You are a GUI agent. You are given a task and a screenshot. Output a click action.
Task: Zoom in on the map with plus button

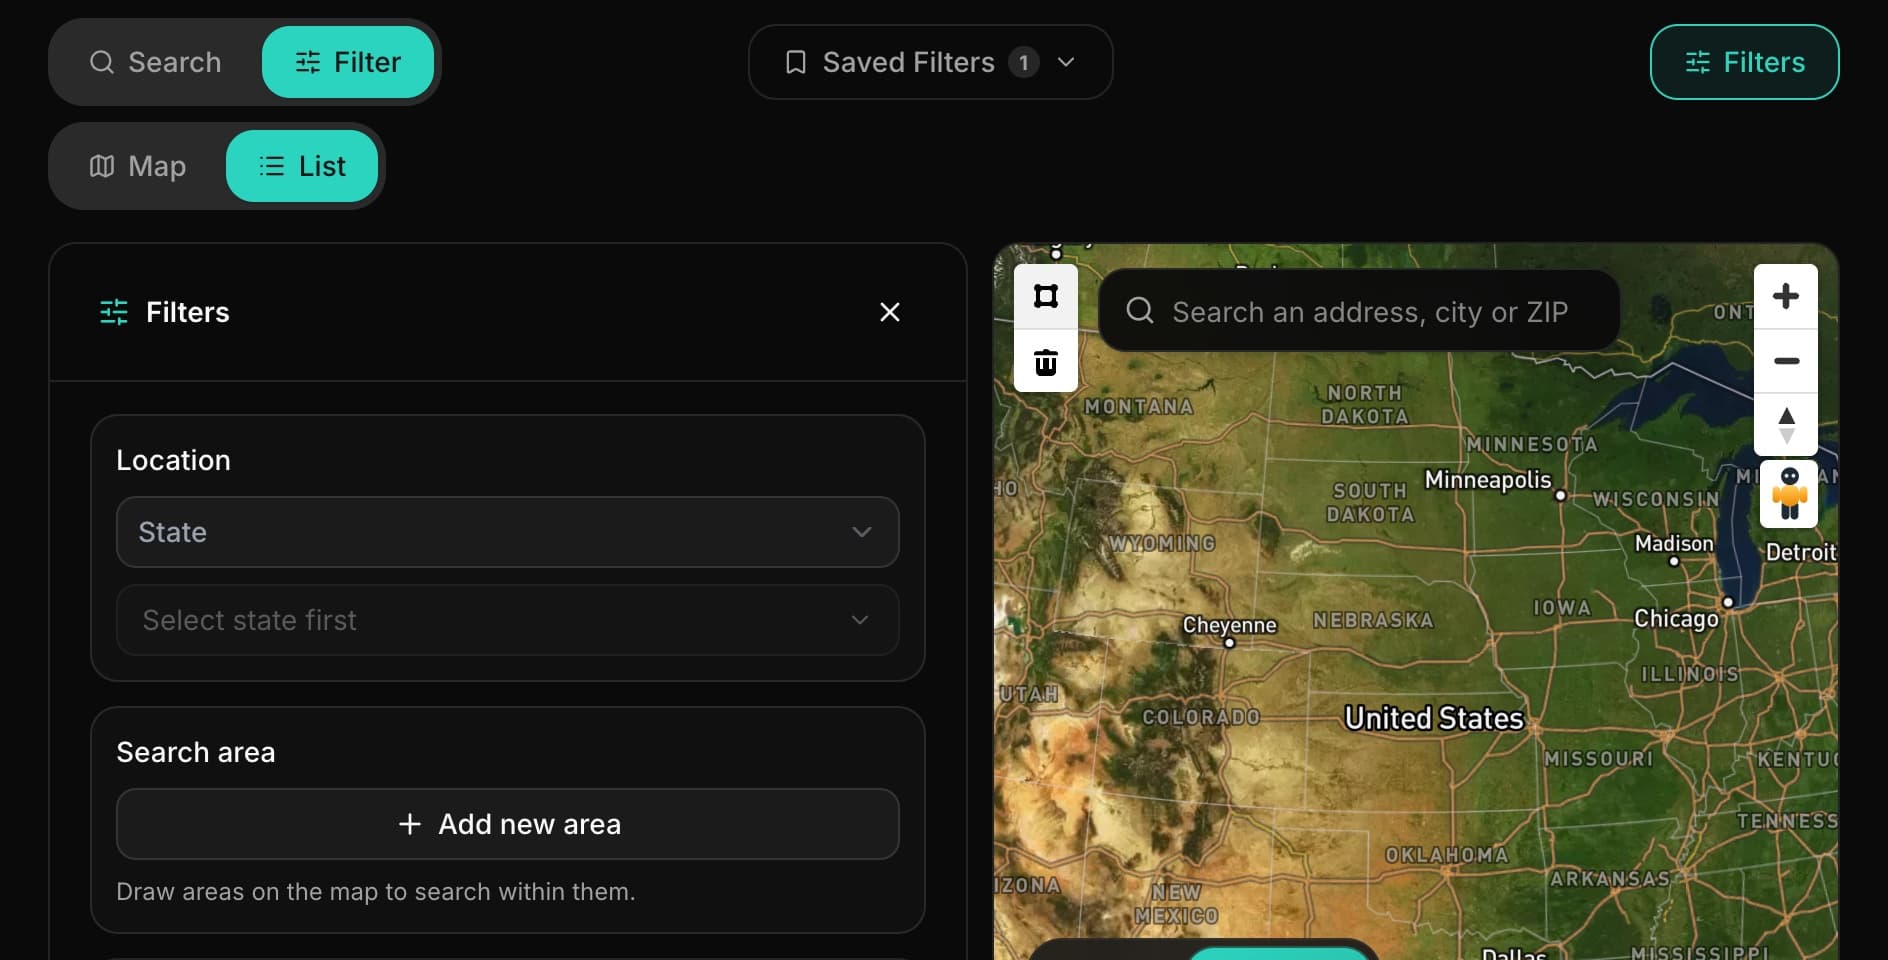click(1786, 297)
